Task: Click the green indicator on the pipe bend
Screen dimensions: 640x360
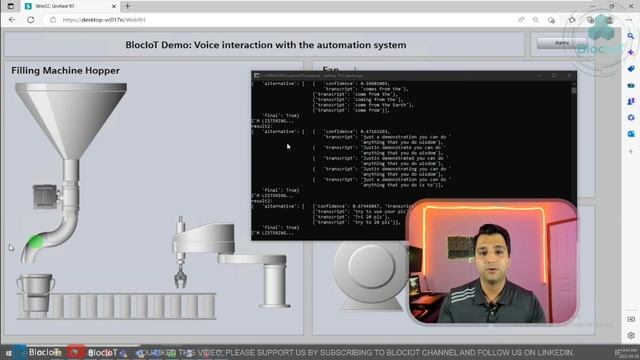Action: click(x=36, y=242)
